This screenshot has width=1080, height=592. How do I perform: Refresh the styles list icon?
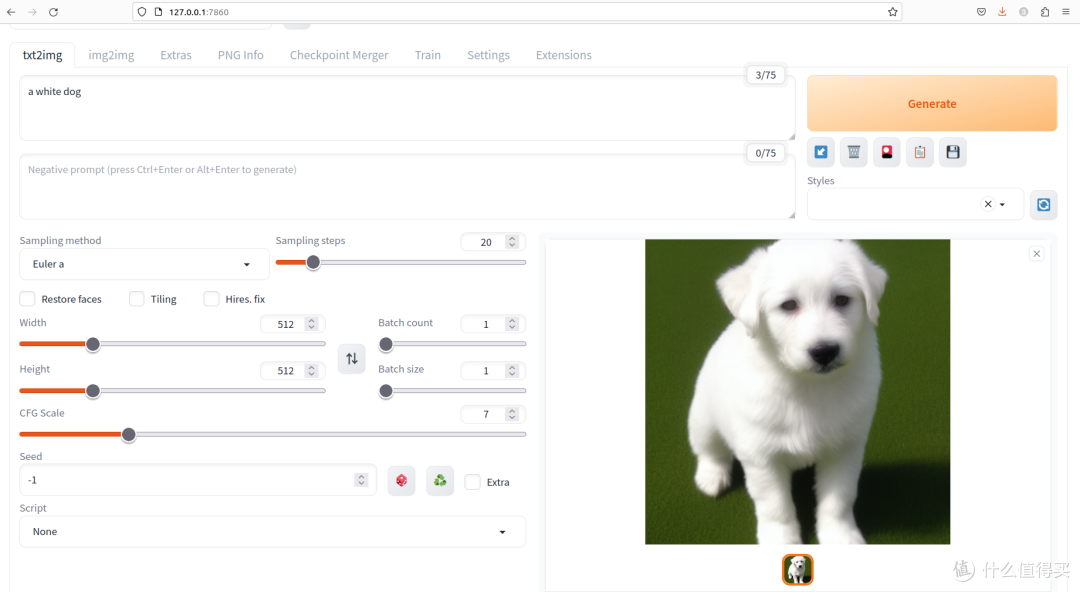[1043, 205]
